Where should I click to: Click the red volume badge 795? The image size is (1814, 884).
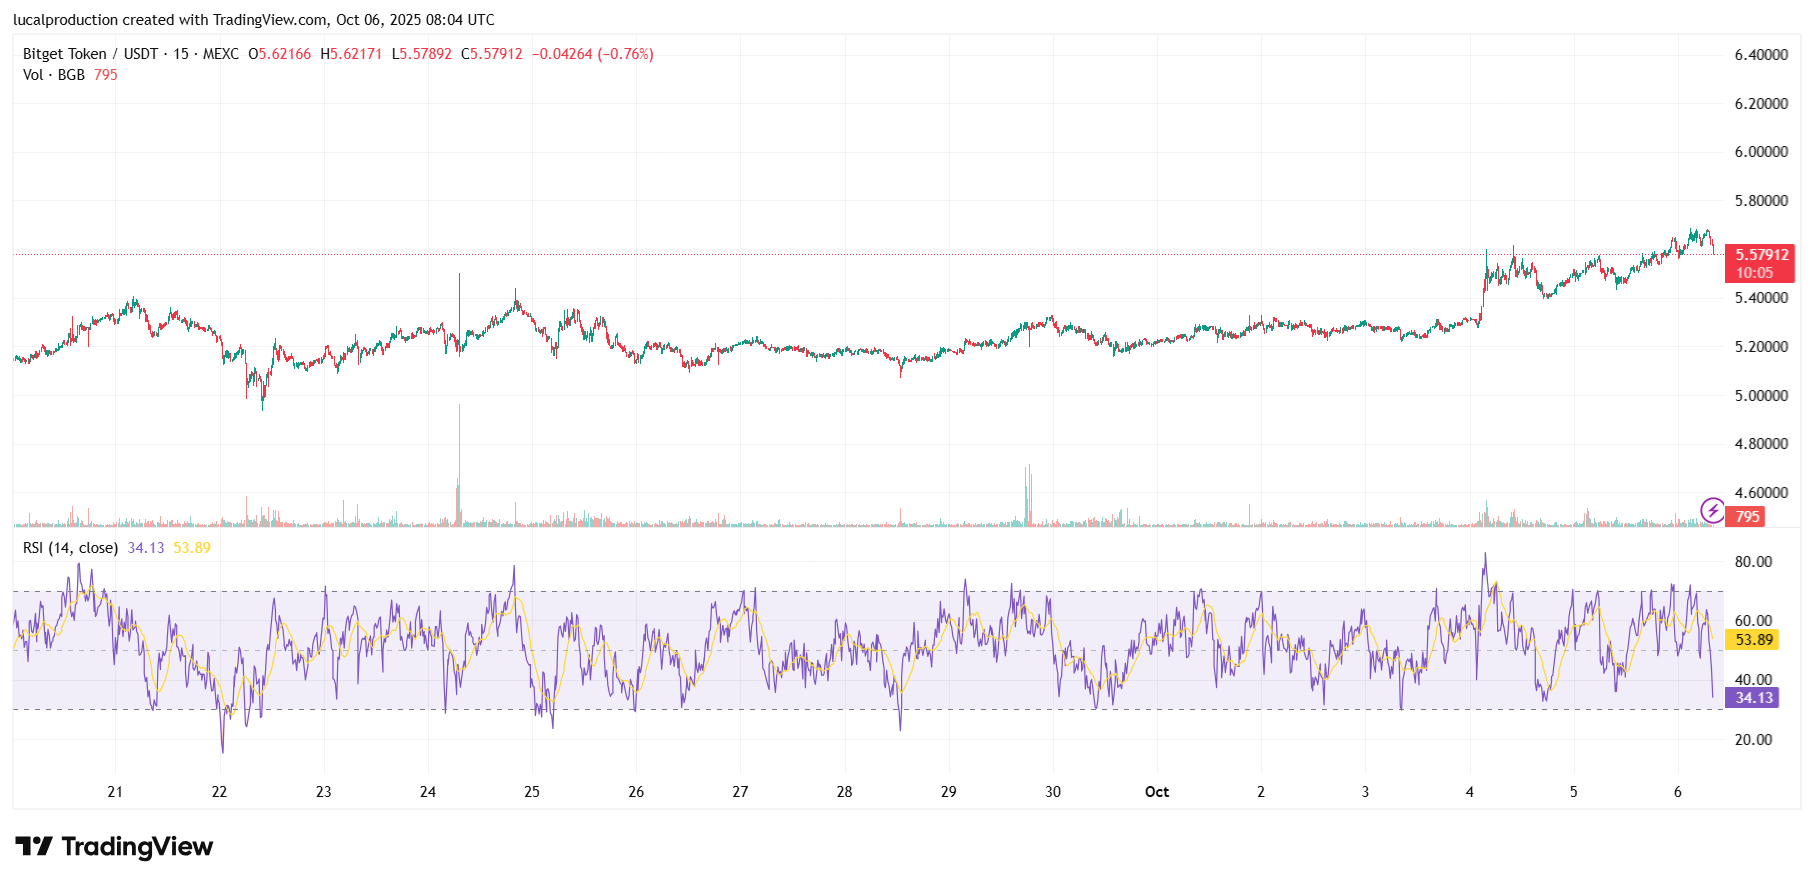1747,517
